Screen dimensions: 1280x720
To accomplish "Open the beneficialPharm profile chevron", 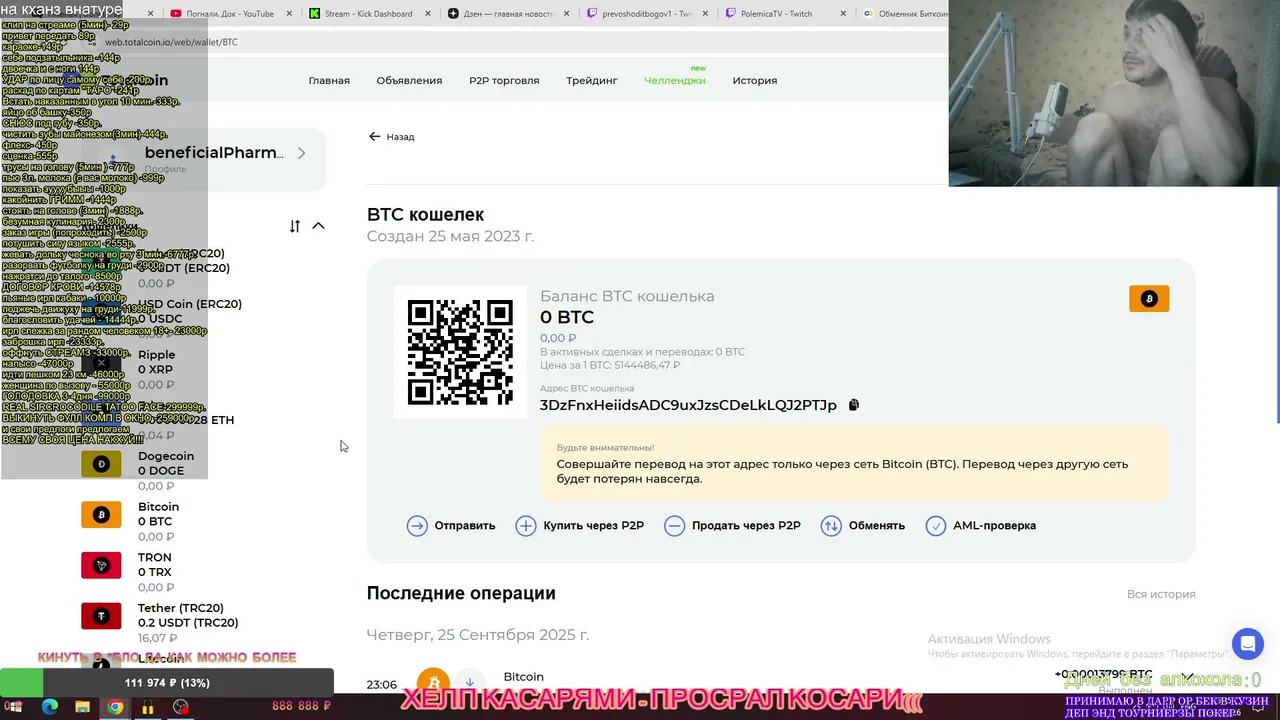I will (x=301, y=153).
